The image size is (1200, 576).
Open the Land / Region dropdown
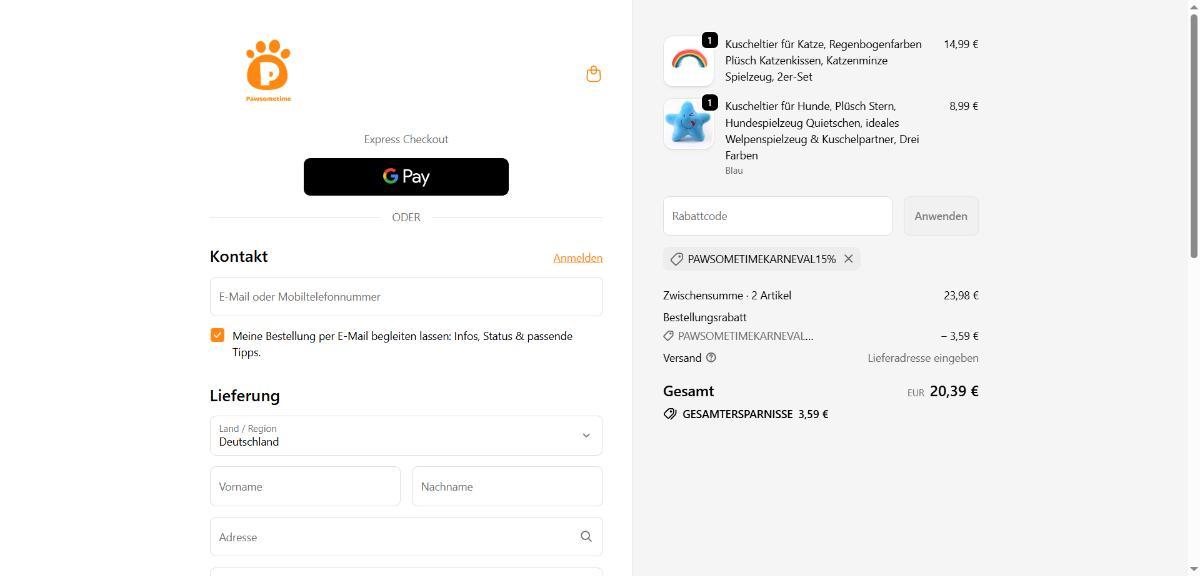(x=406, y=436)
